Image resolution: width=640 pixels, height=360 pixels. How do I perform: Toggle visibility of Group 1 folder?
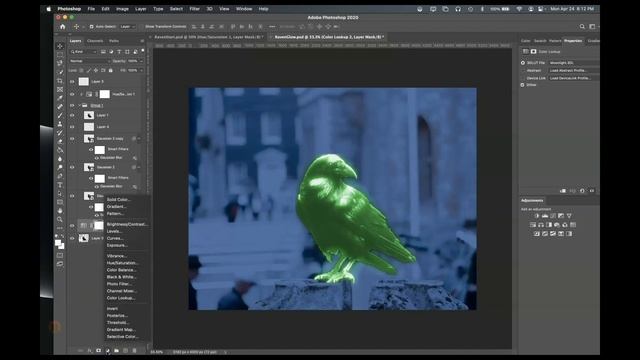pyautogui.click(x=72, y=105)
